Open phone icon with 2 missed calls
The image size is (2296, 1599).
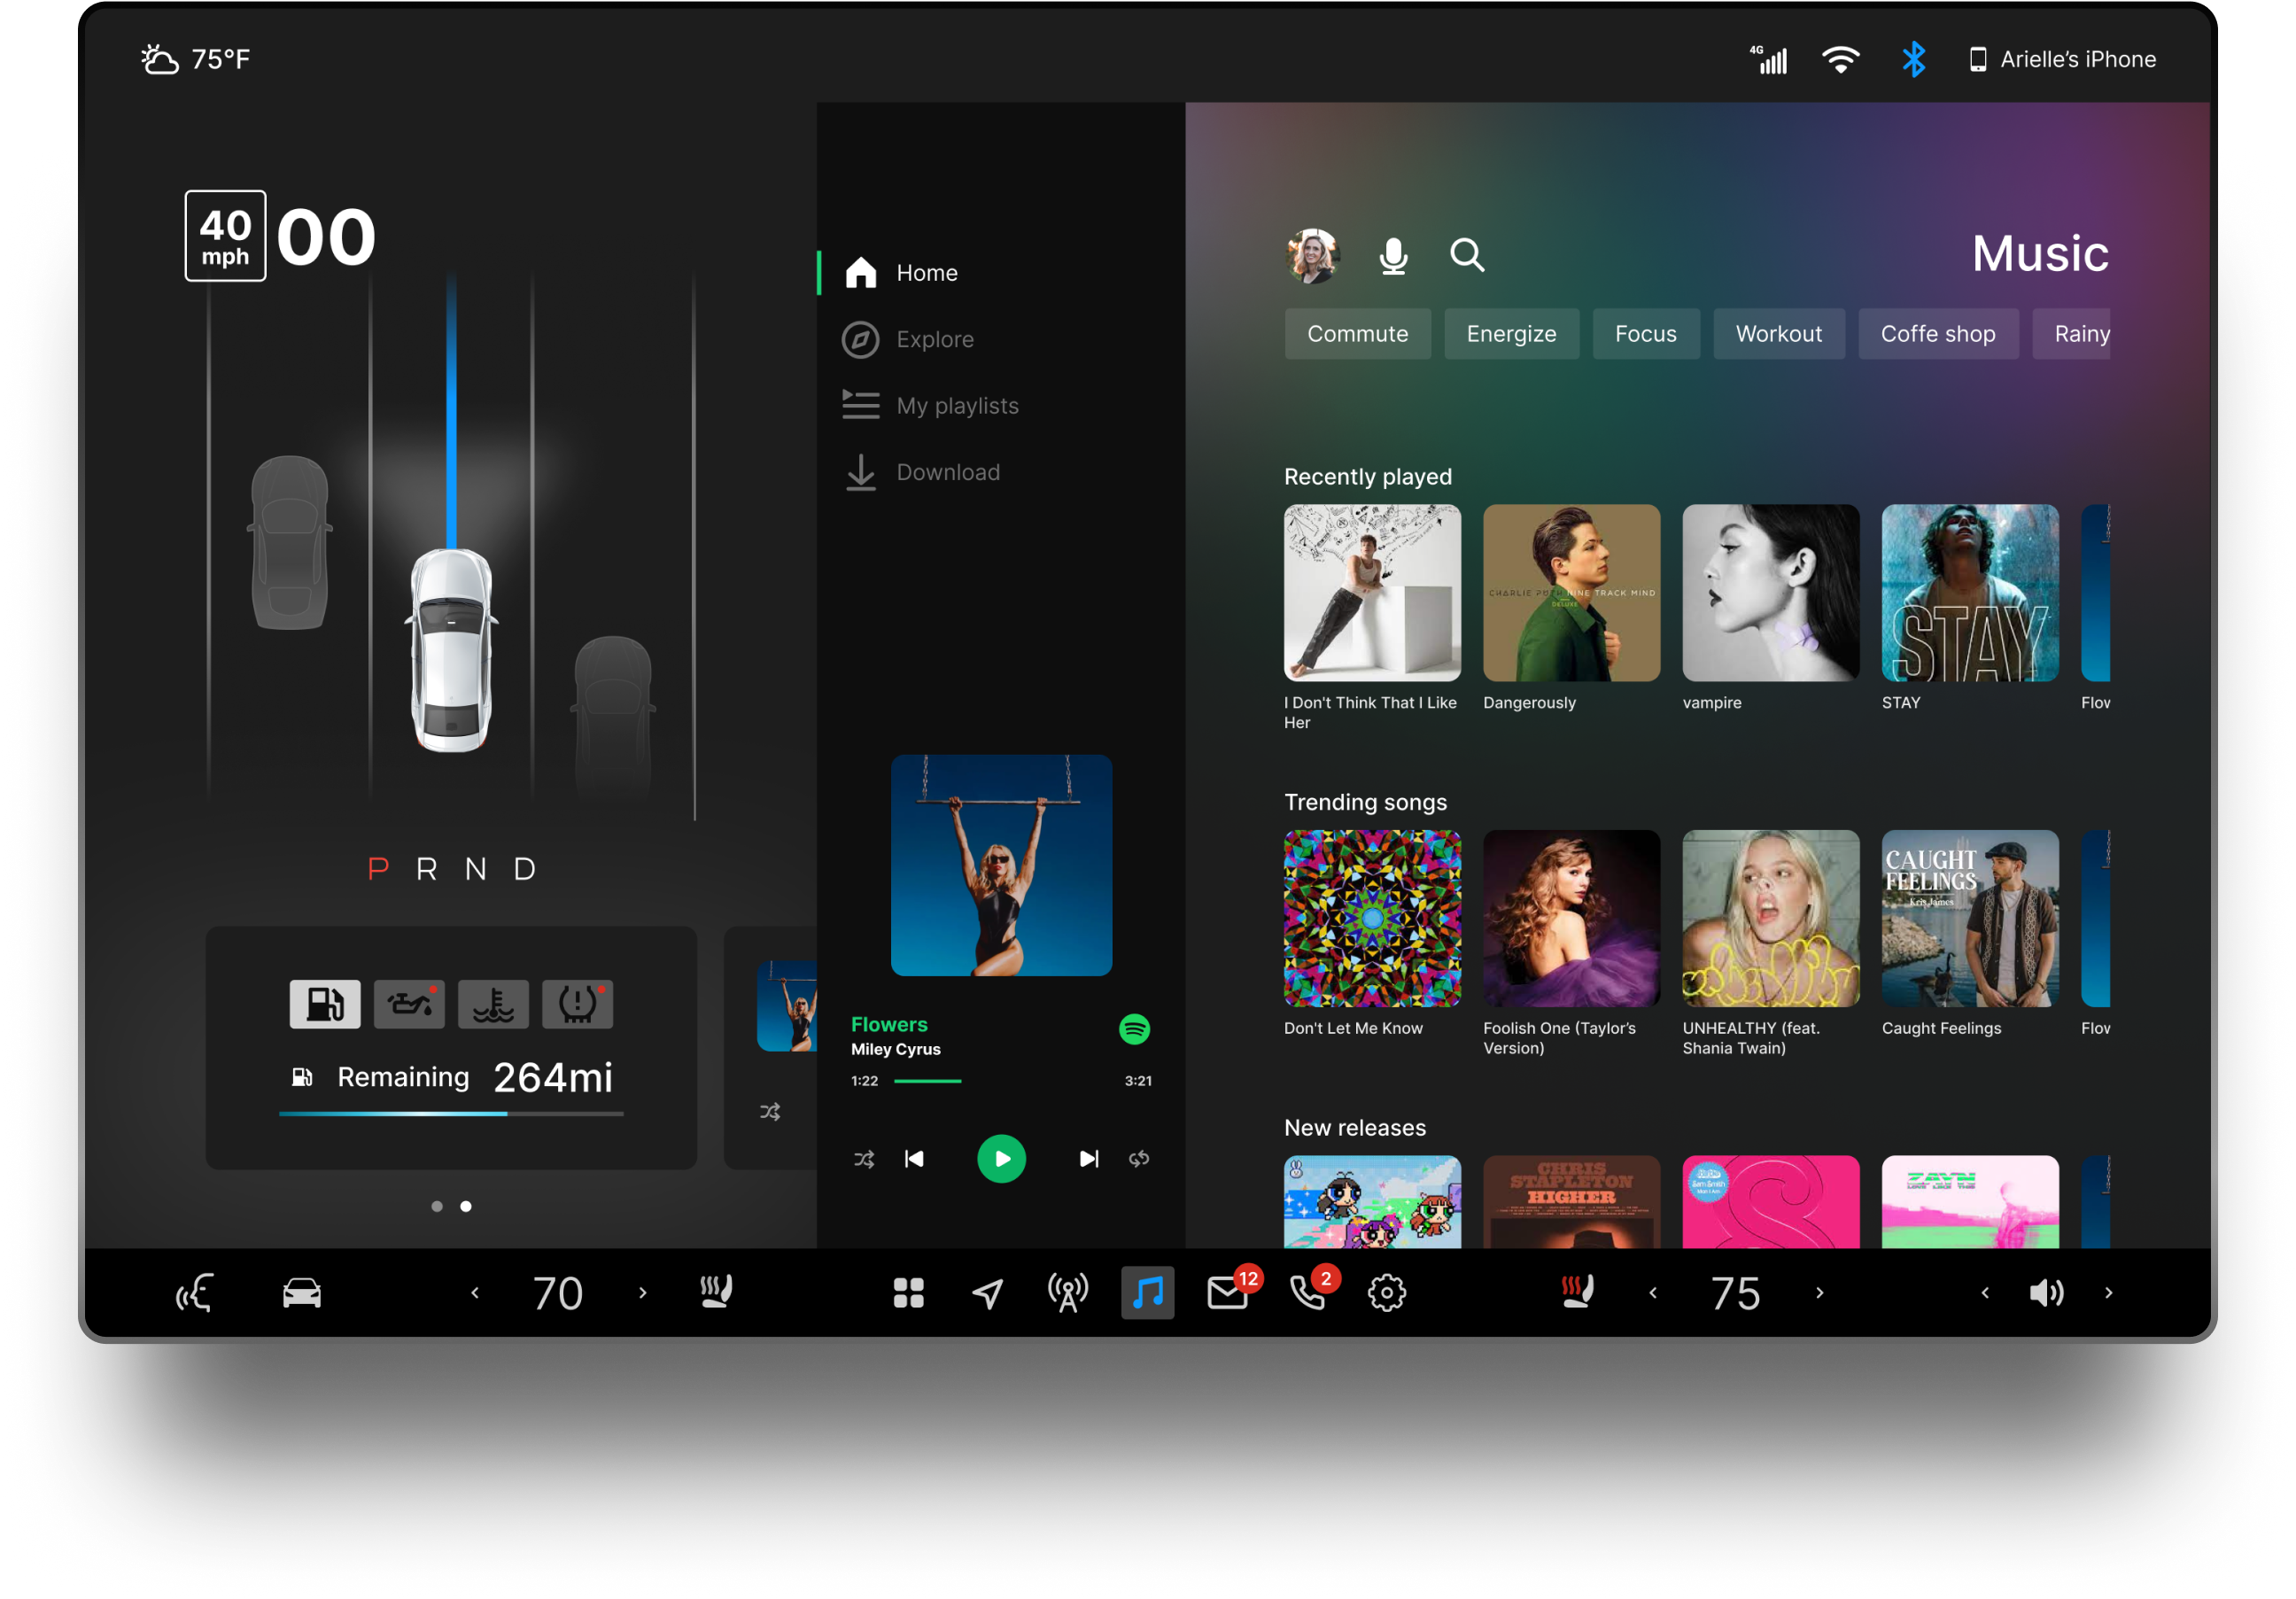coord(1306,1293)
